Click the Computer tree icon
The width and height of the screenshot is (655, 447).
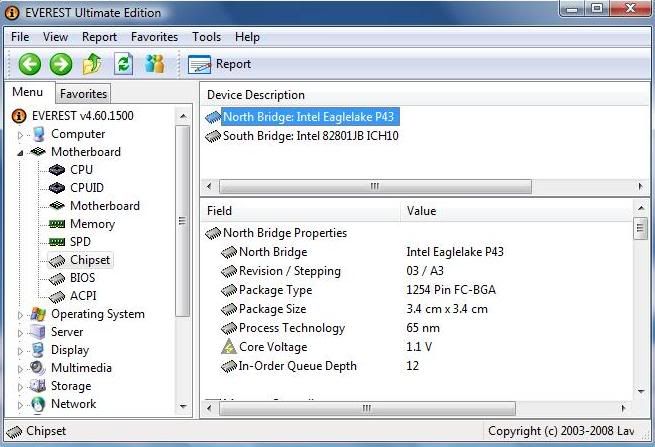(38, 134)
